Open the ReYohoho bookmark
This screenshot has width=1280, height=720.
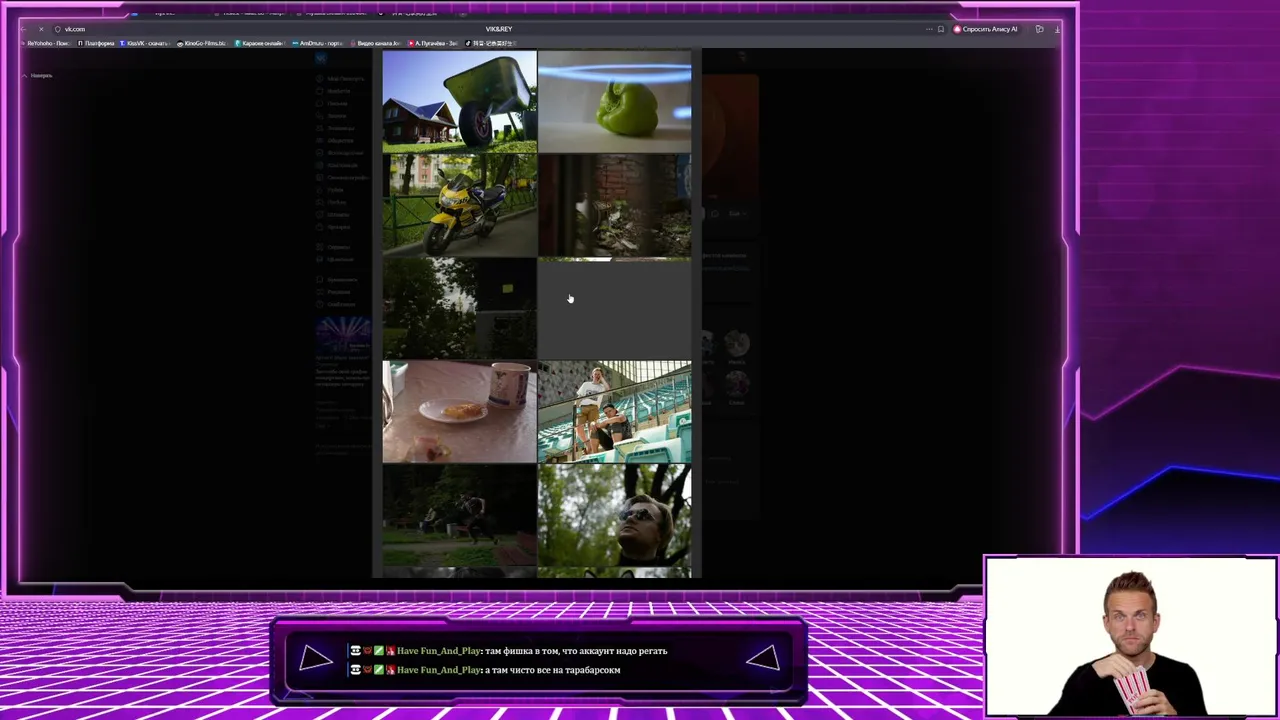47,43
